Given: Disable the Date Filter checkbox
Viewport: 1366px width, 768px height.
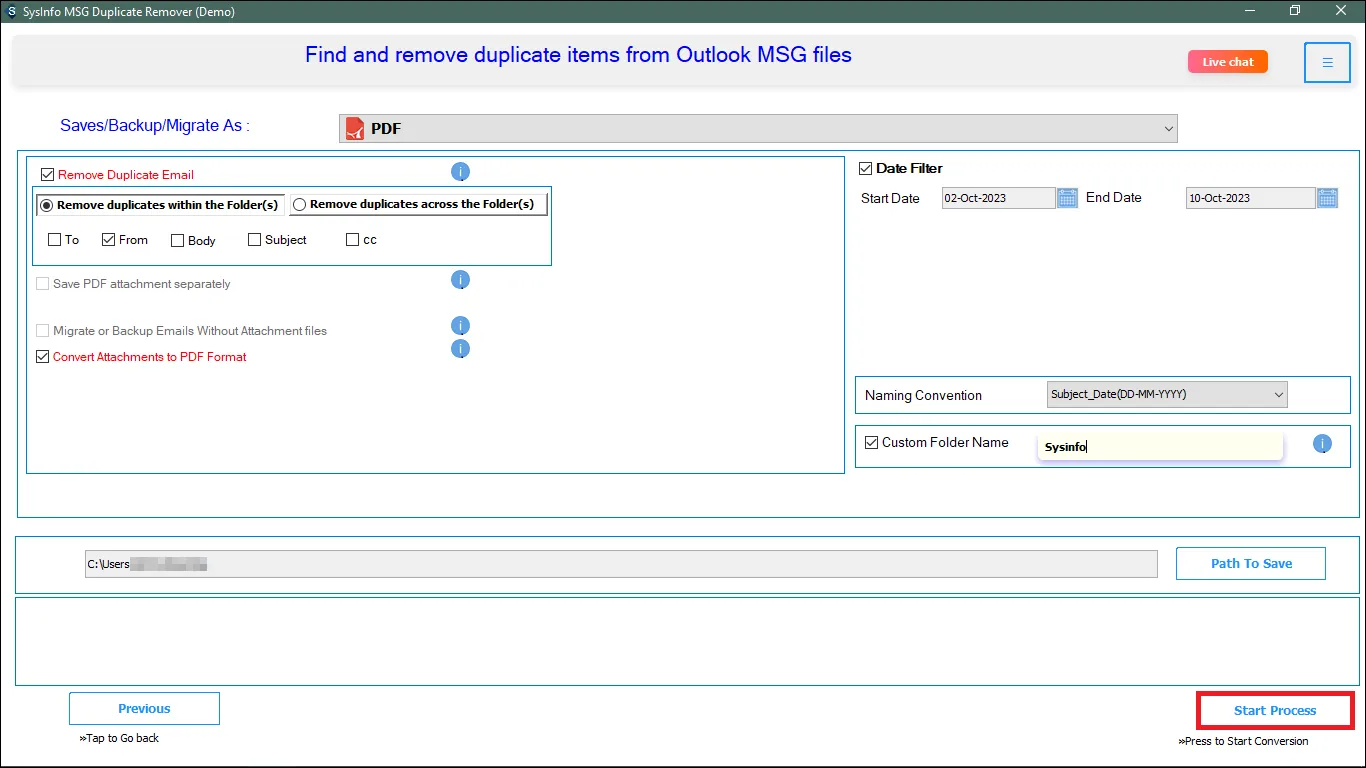Looking at the screenshot, I should point(866,169).
